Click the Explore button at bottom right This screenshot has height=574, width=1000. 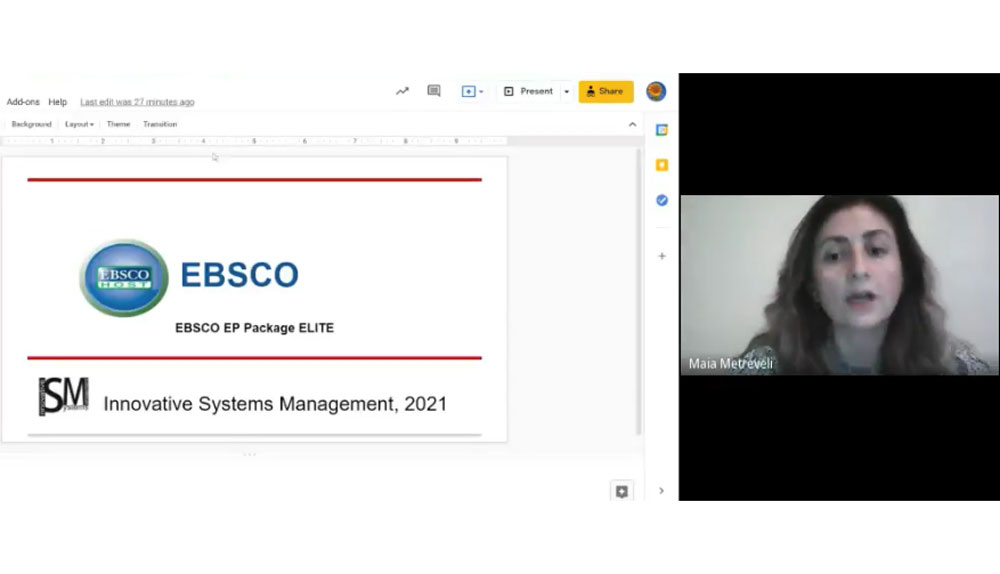coord(621,491)
